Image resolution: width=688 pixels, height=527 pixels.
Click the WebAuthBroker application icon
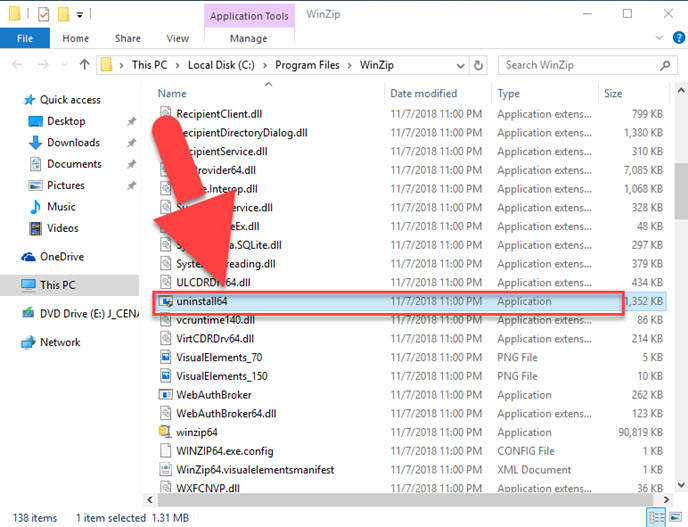165,395
